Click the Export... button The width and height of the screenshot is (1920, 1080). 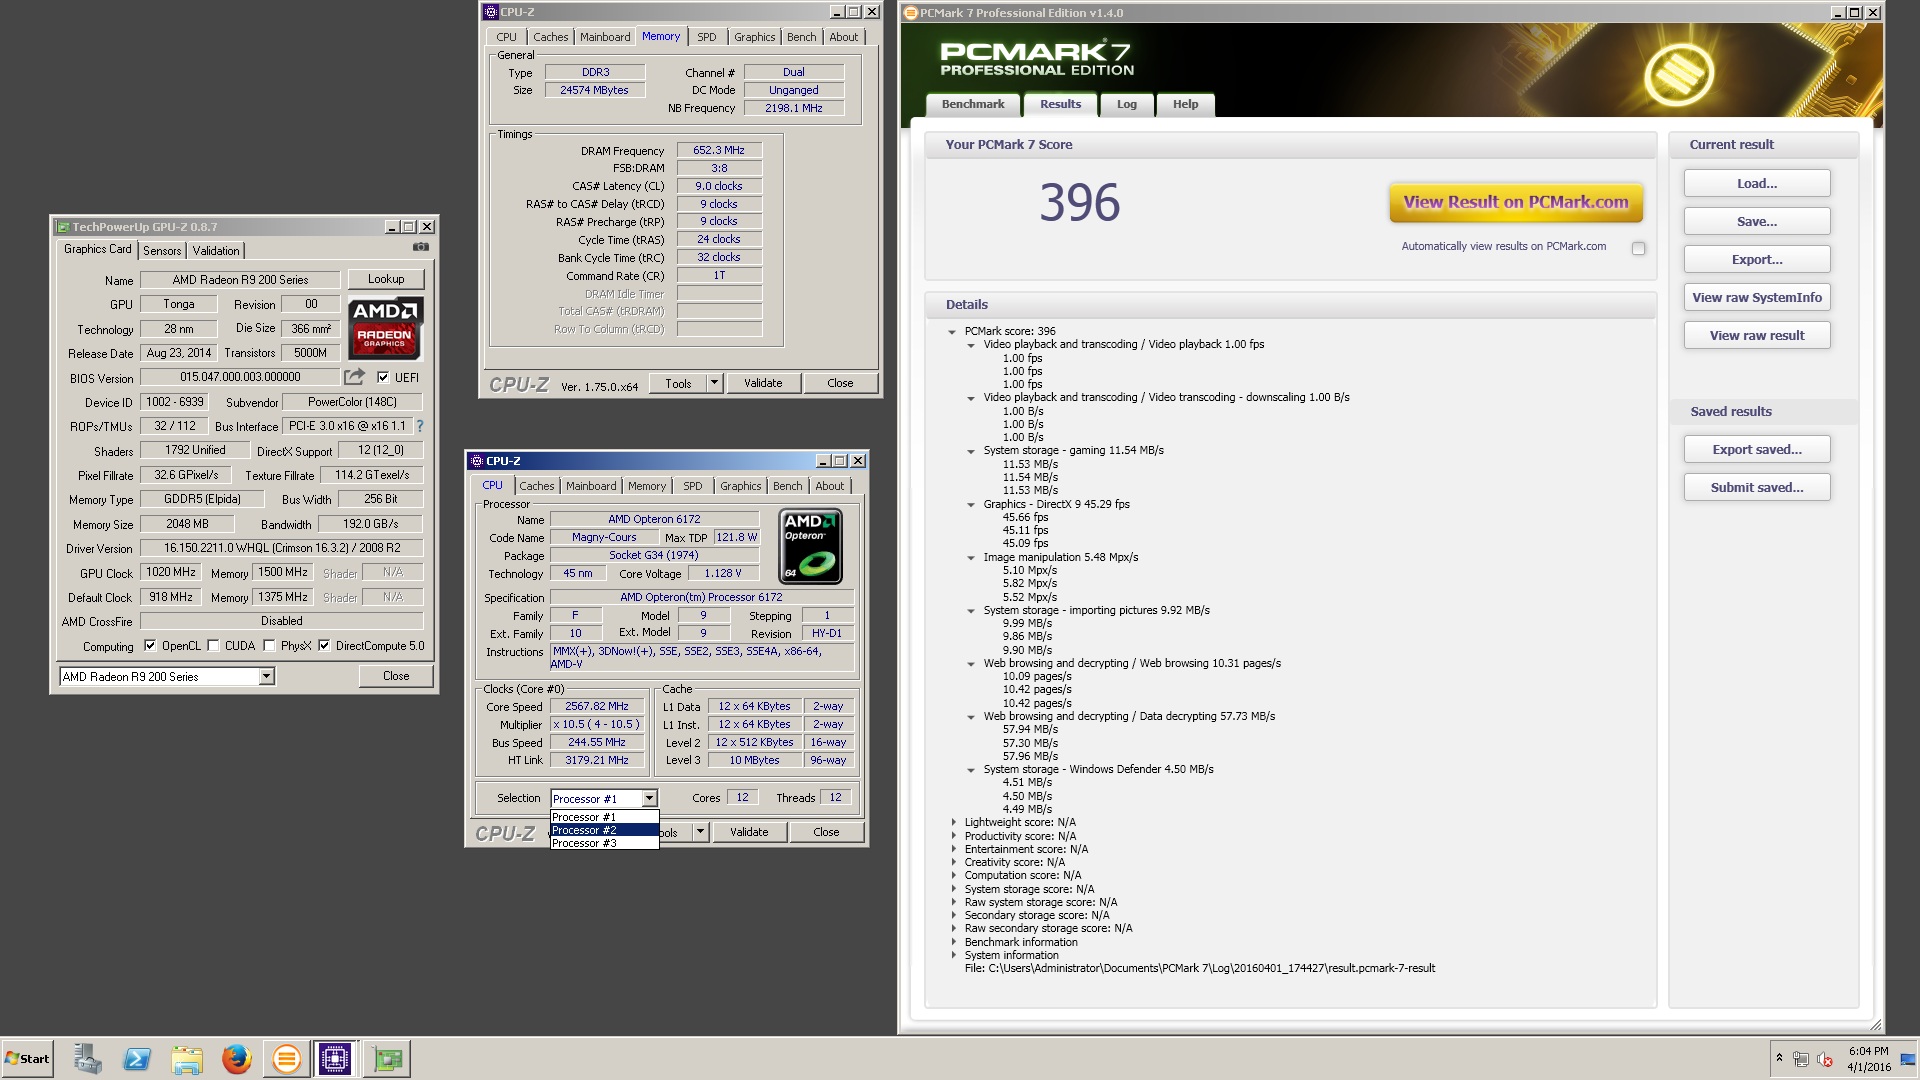(x=1757, y=259)
